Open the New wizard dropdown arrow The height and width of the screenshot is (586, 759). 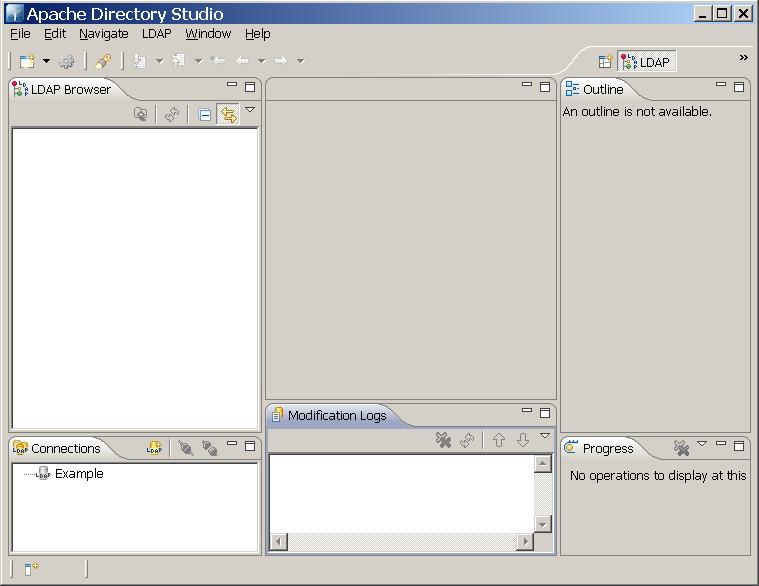[46, 61]
